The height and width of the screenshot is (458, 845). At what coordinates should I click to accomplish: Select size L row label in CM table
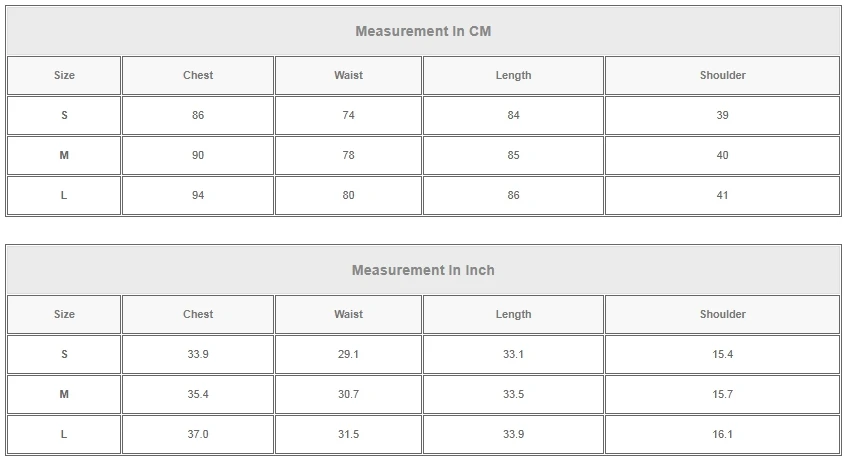coord(64,195)
